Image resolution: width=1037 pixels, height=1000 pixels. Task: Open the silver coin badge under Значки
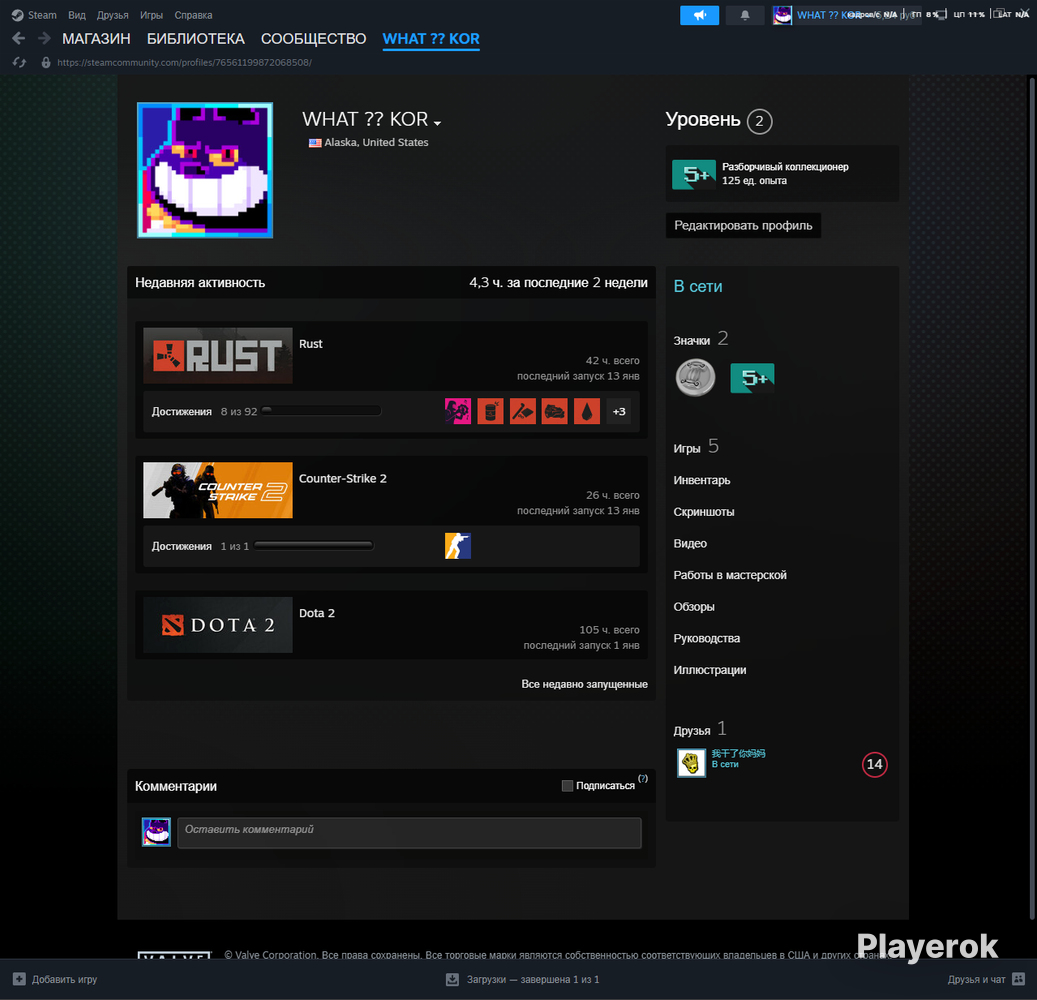click(x=695, y=378)
